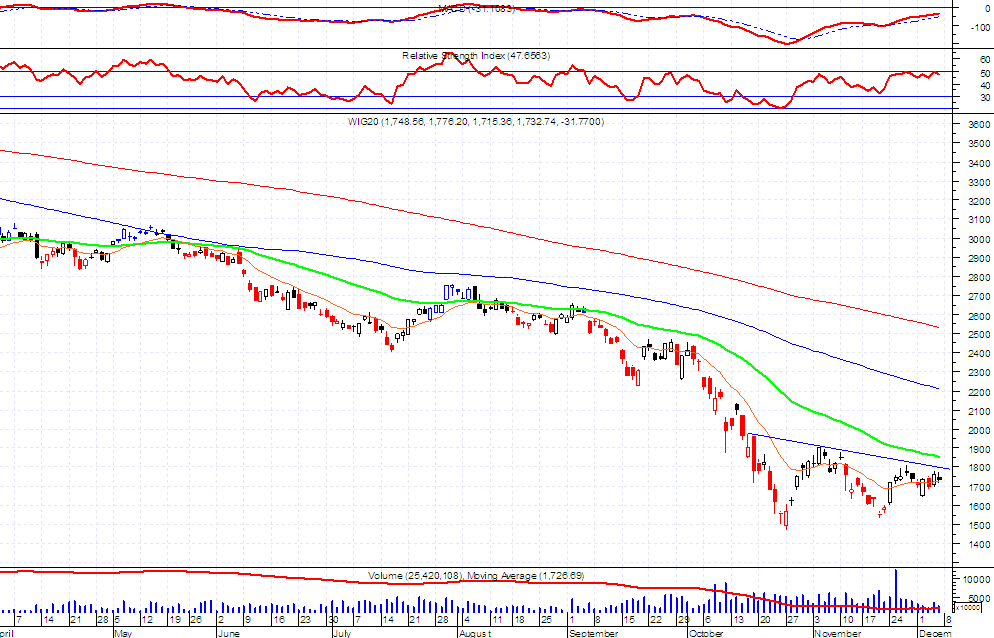
Task: Select the 1600 price axis label
Action: (979, 506)
